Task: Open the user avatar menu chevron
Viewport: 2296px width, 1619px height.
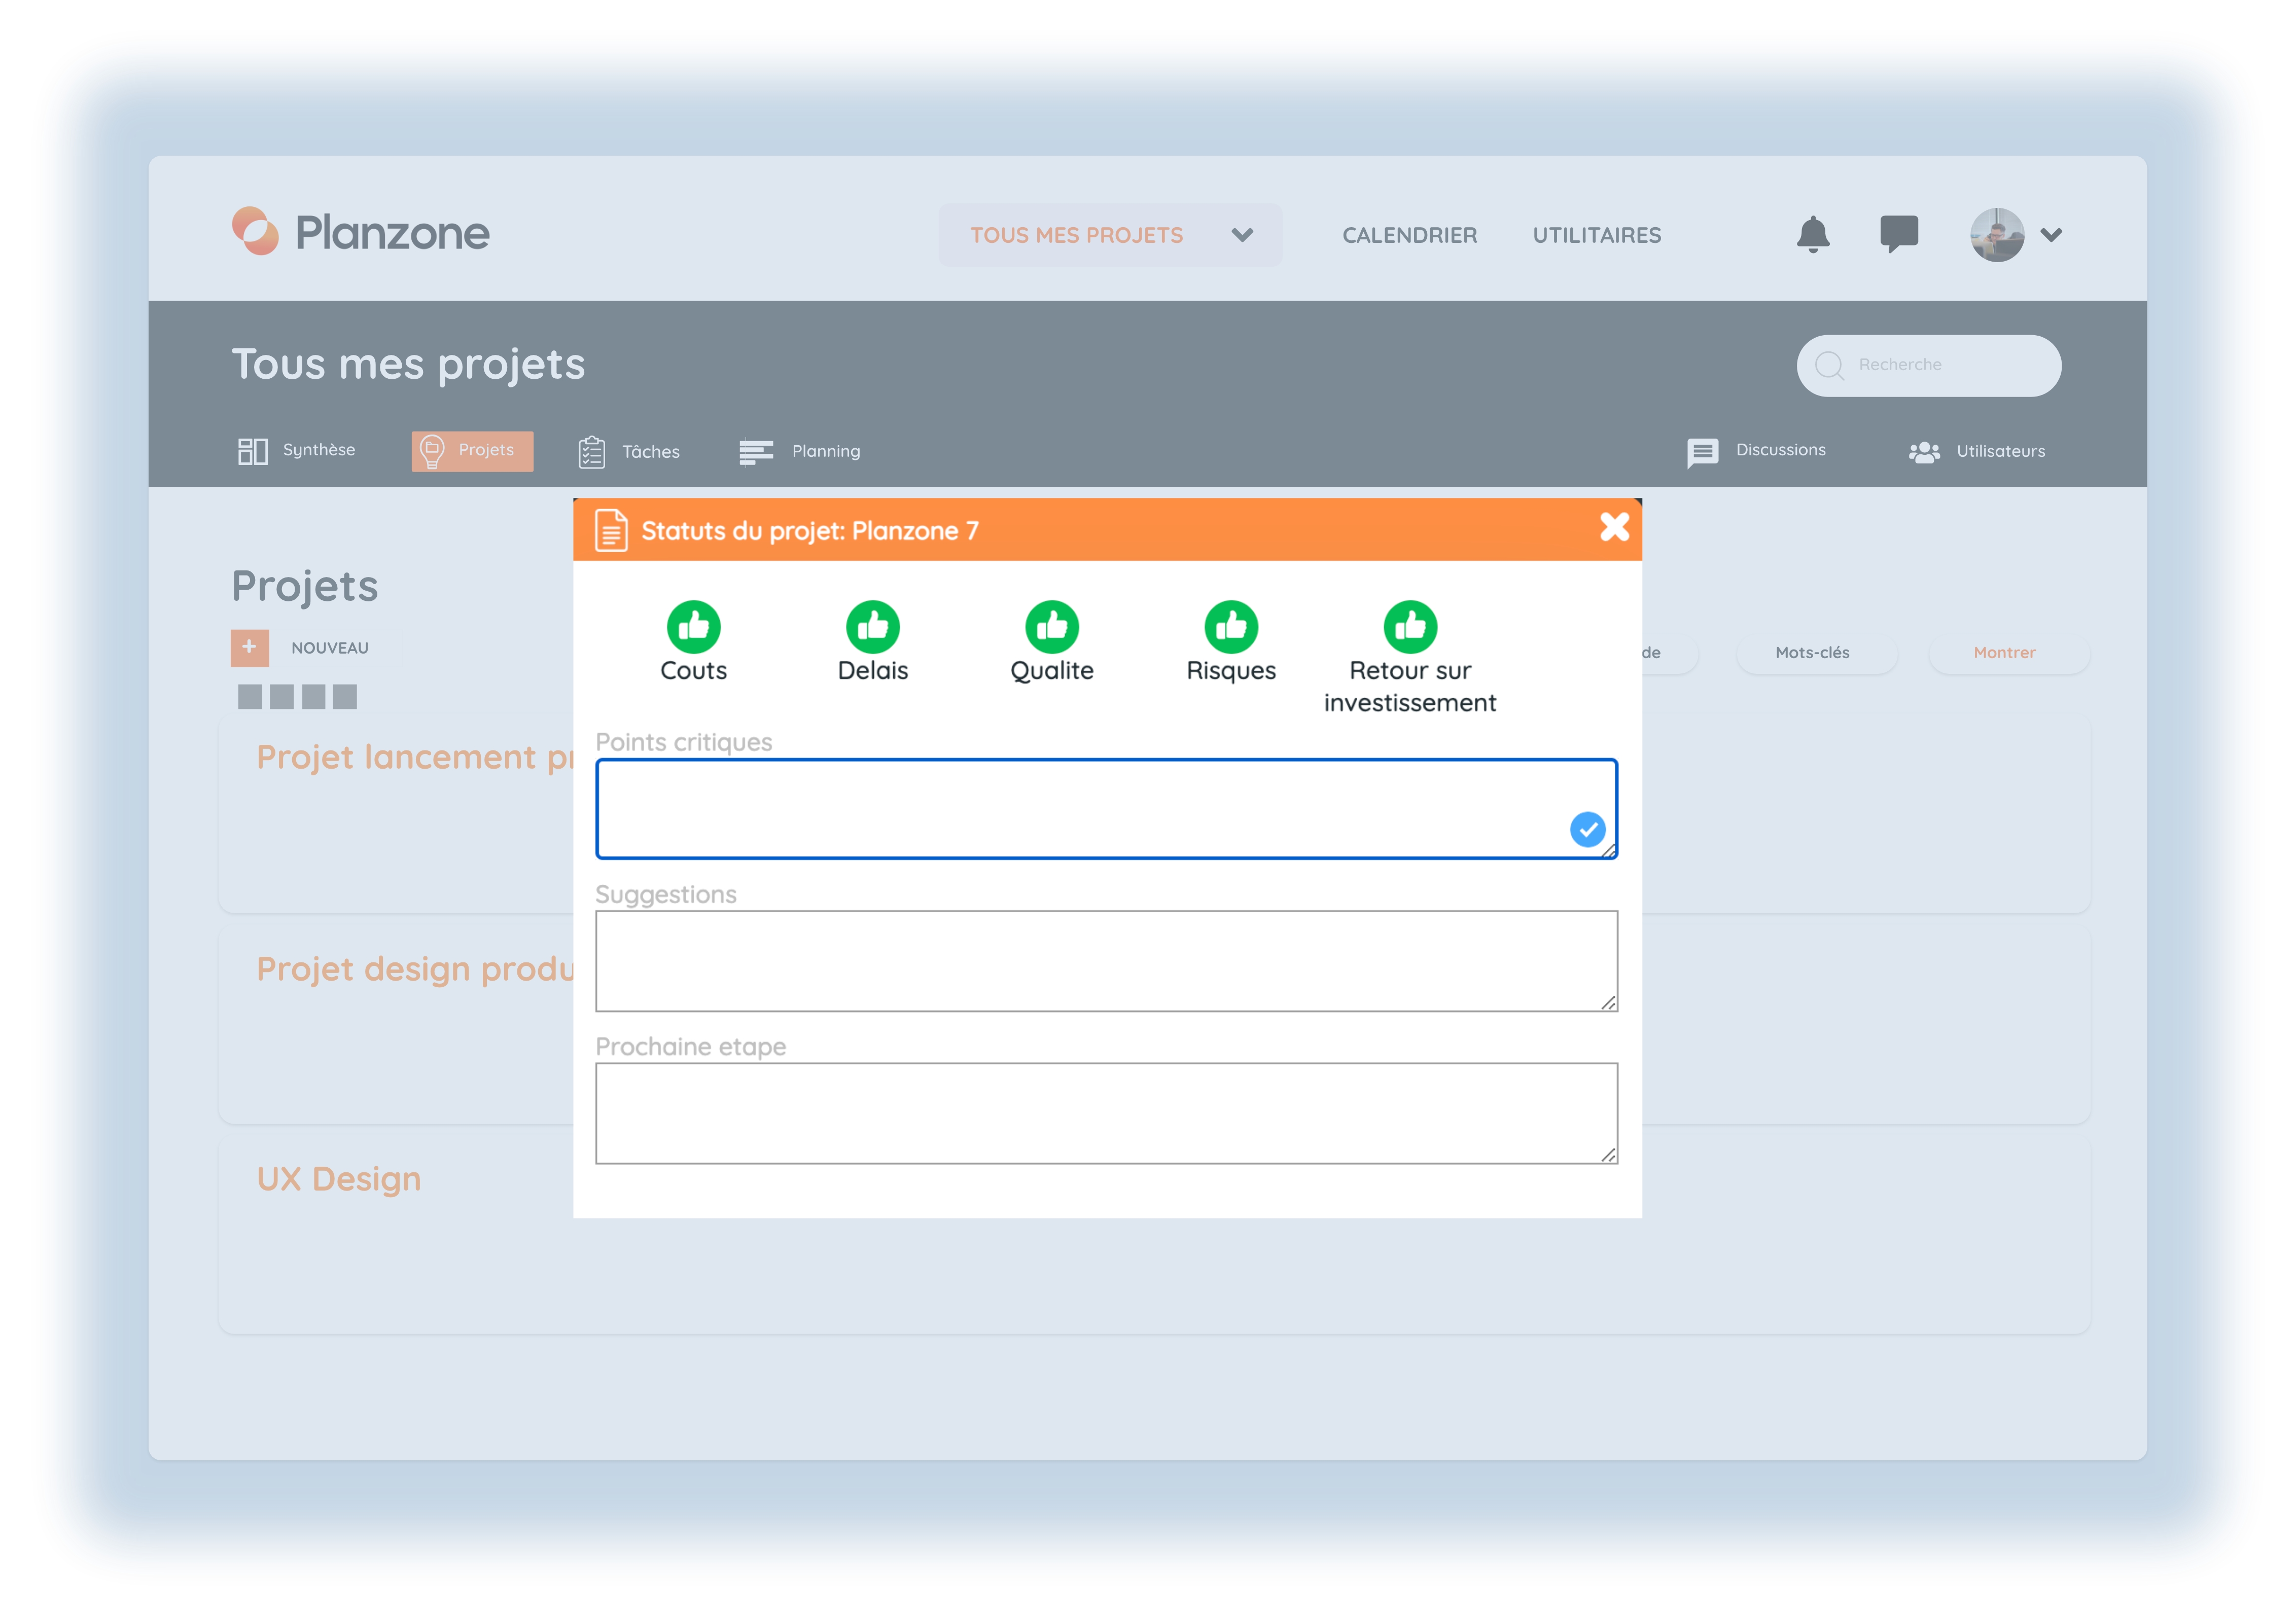Action: [x=2051, y=235]
